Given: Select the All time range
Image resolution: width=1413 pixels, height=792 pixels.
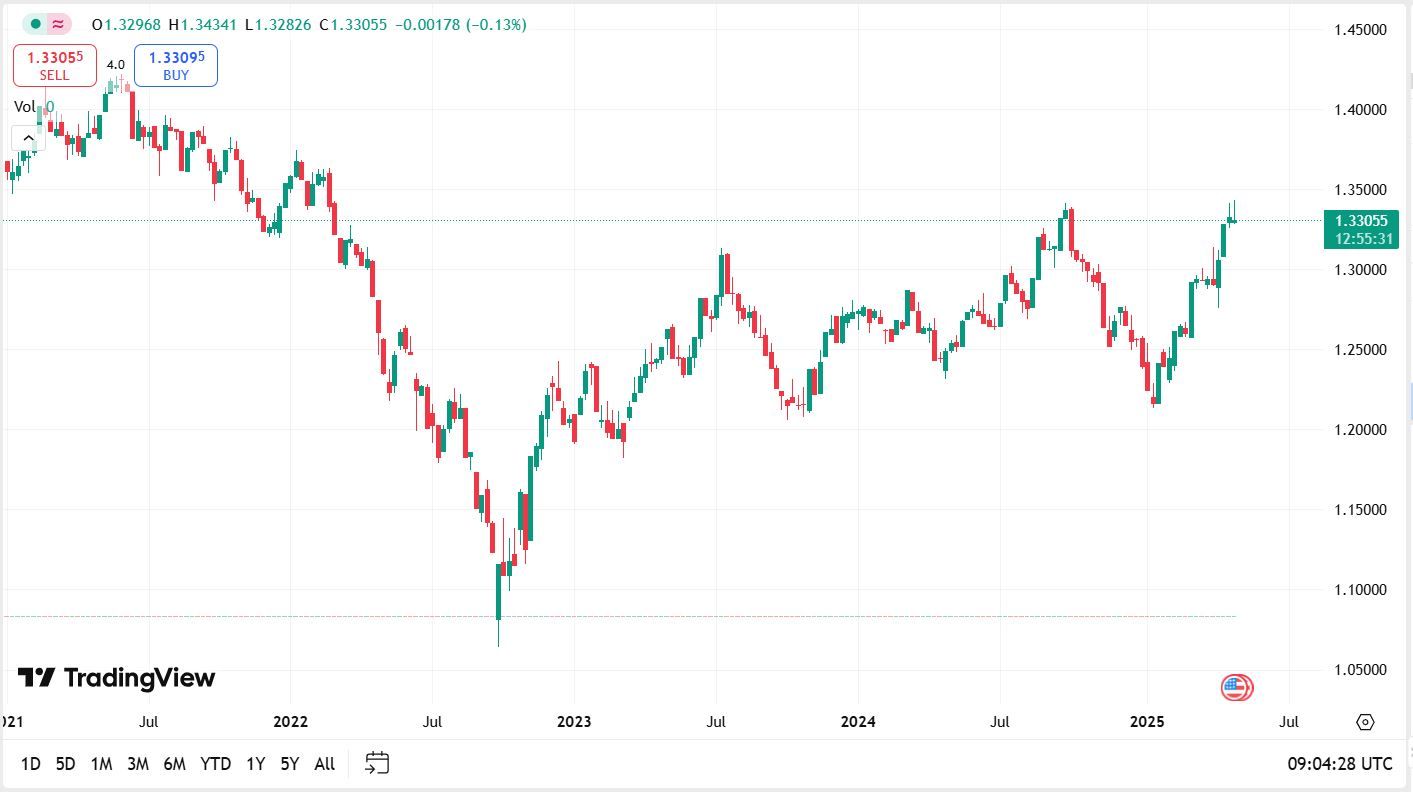Looking at the screenshot, I should 323,763.
